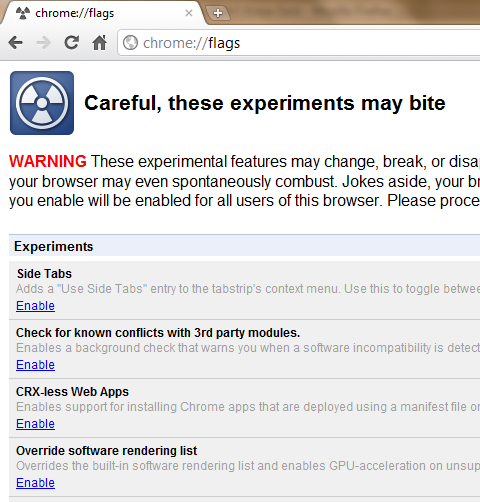Enable check for 3rd party module conflicts
Image resolution: width=480 pixels, height=502 pixels.
35,365
